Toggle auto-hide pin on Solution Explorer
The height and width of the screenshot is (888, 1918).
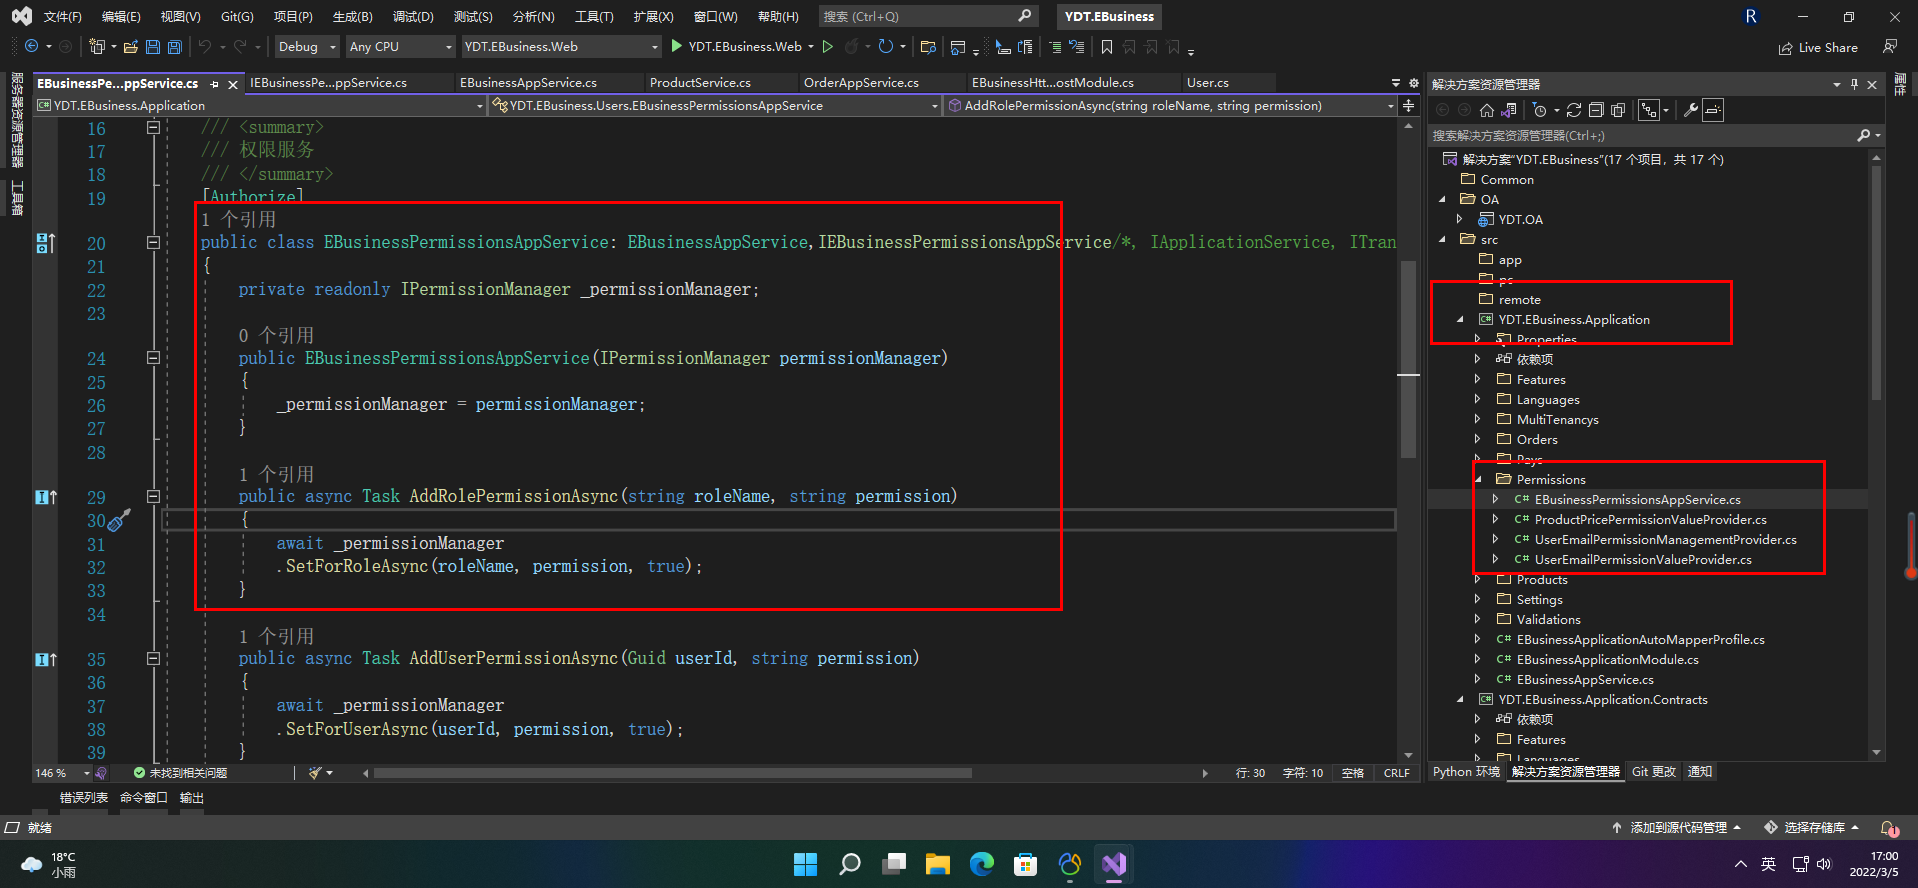click(1855, 84)
